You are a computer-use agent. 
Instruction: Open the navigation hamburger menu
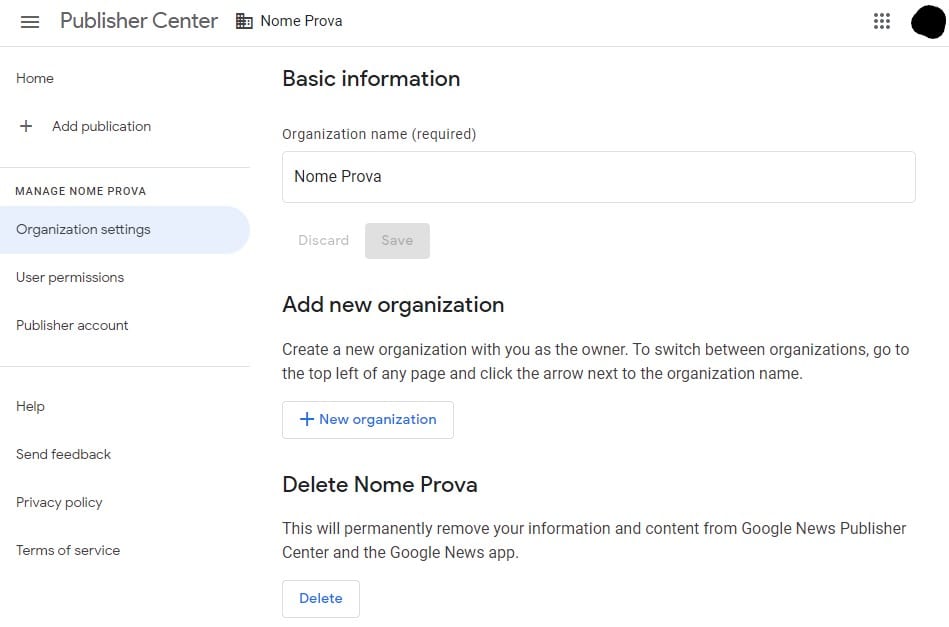pos(30,21)
